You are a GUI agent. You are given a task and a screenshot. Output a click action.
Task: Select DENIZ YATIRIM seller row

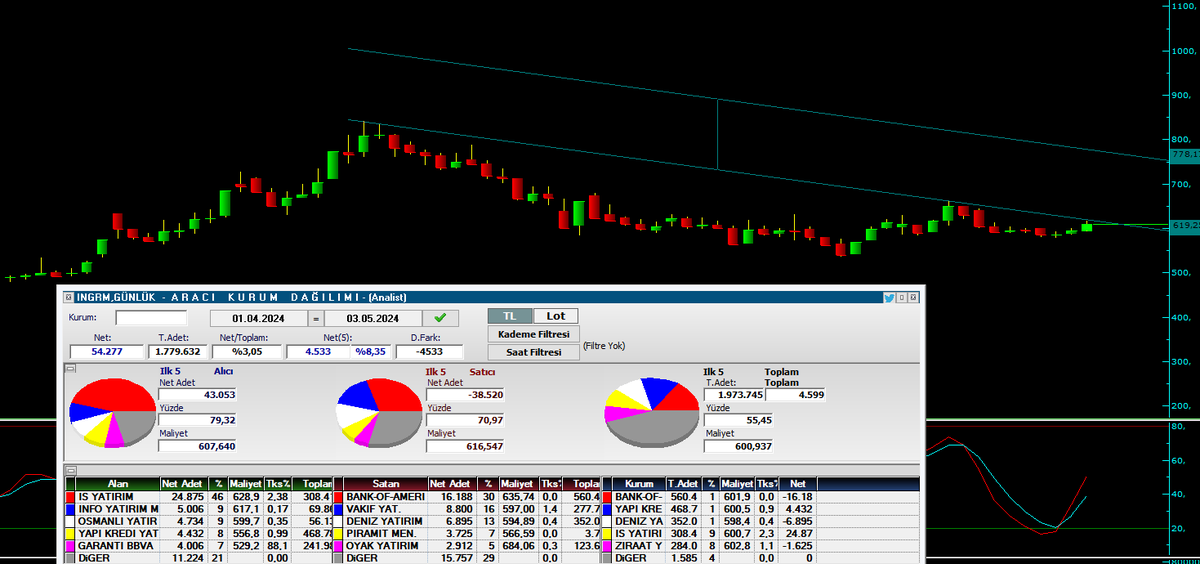click(x=385, y=521)
